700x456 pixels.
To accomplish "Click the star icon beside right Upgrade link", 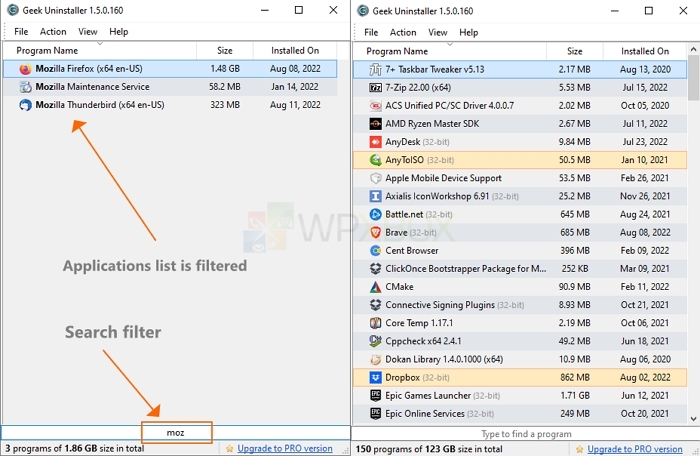I will 579,449.
